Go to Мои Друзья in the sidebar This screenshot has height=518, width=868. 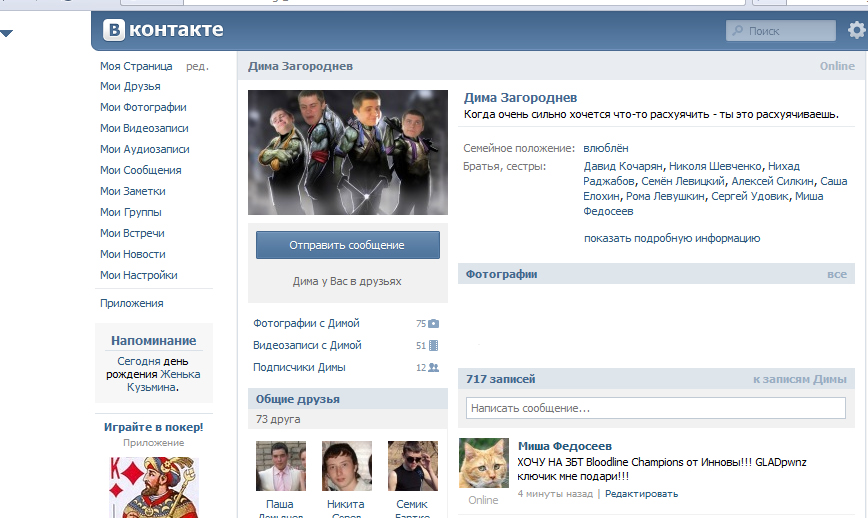[130, 86]
